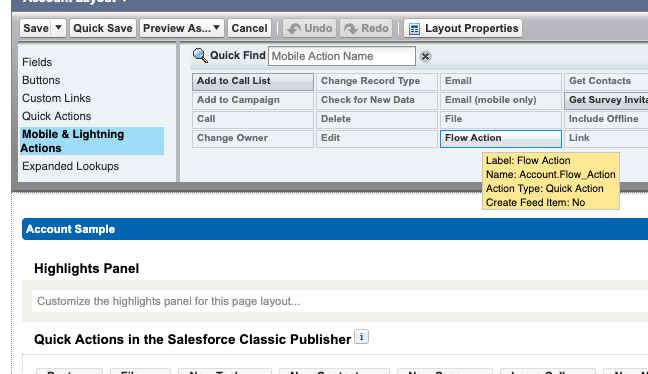The height and width of the screenshot is (374, 648).
Task: Select the Get Survey Invitation action
Action: tap(606, 100)
